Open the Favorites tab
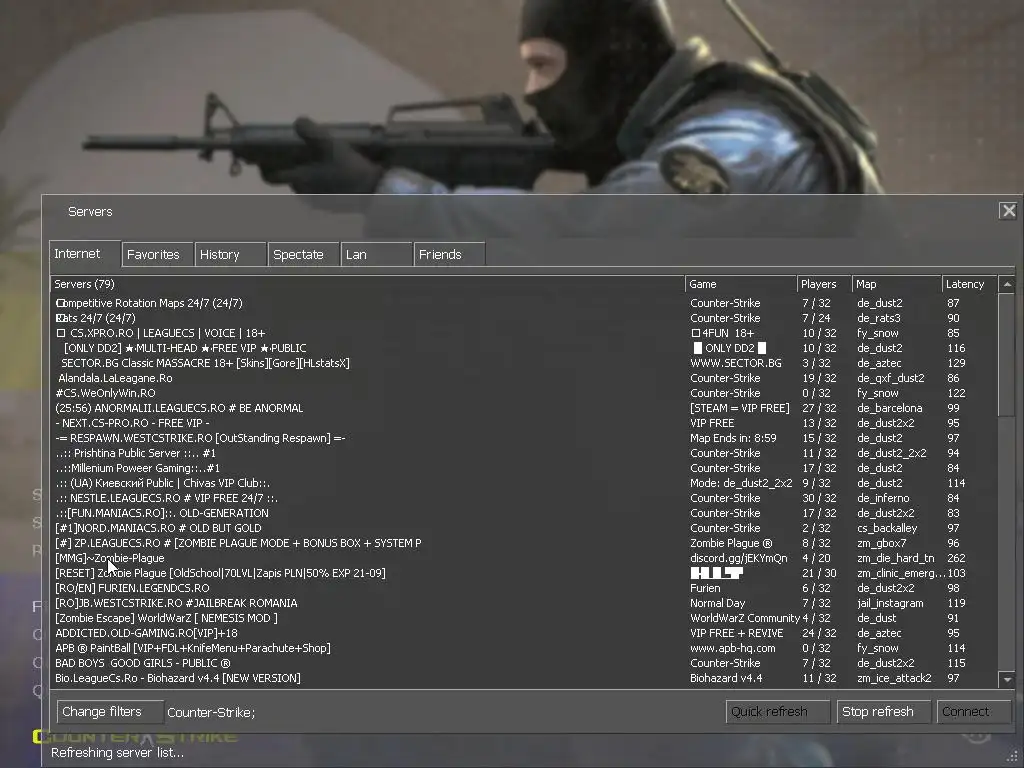 (x=157, y=255)
